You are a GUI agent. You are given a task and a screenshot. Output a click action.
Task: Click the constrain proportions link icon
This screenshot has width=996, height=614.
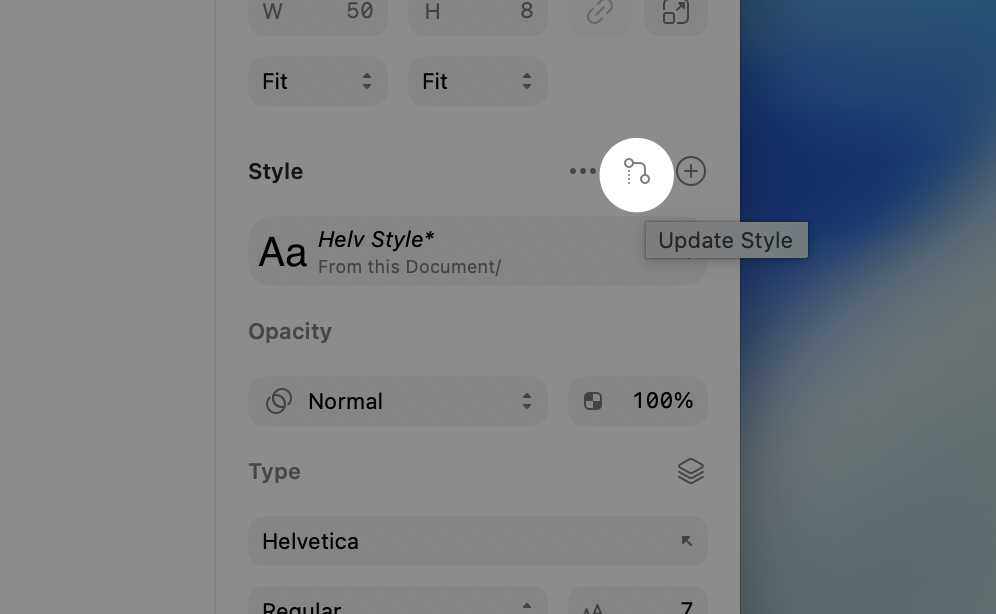pos(600,11)
